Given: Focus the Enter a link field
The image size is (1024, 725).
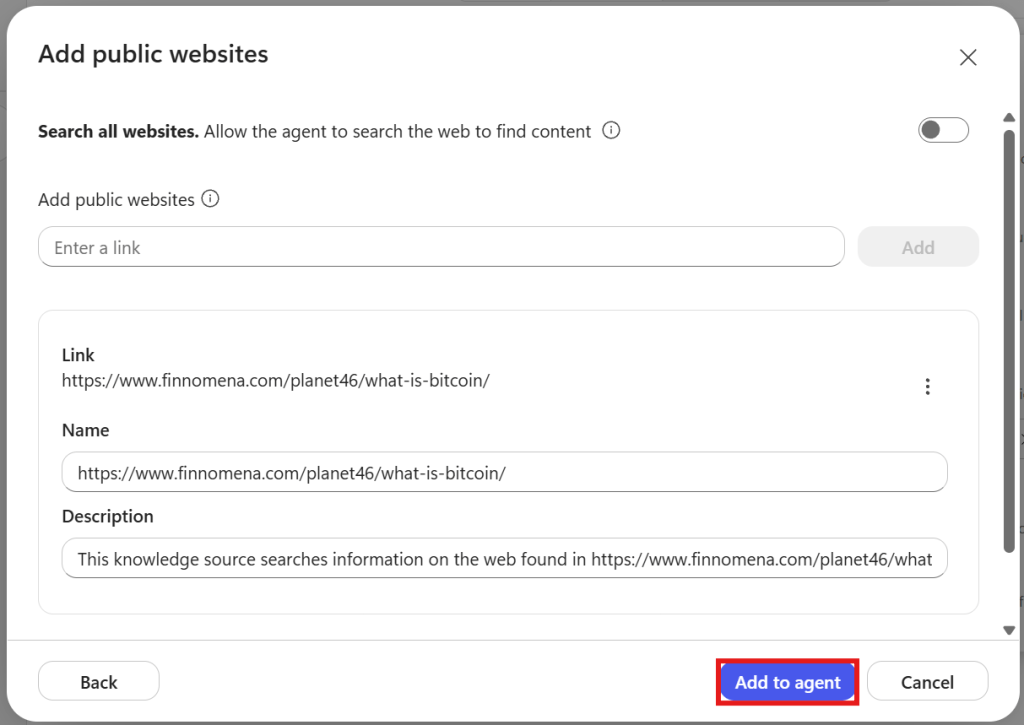Looking at the screenshot, I should [x=441, y=247].
